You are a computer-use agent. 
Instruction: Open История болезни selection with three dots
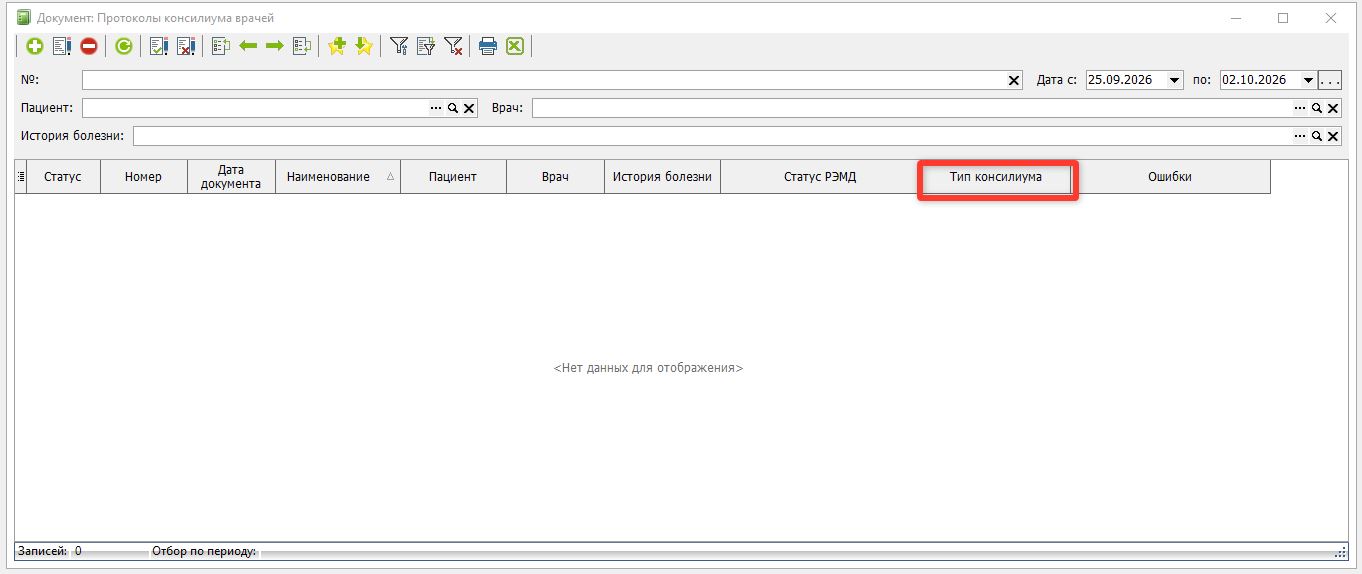[1300, 136]
